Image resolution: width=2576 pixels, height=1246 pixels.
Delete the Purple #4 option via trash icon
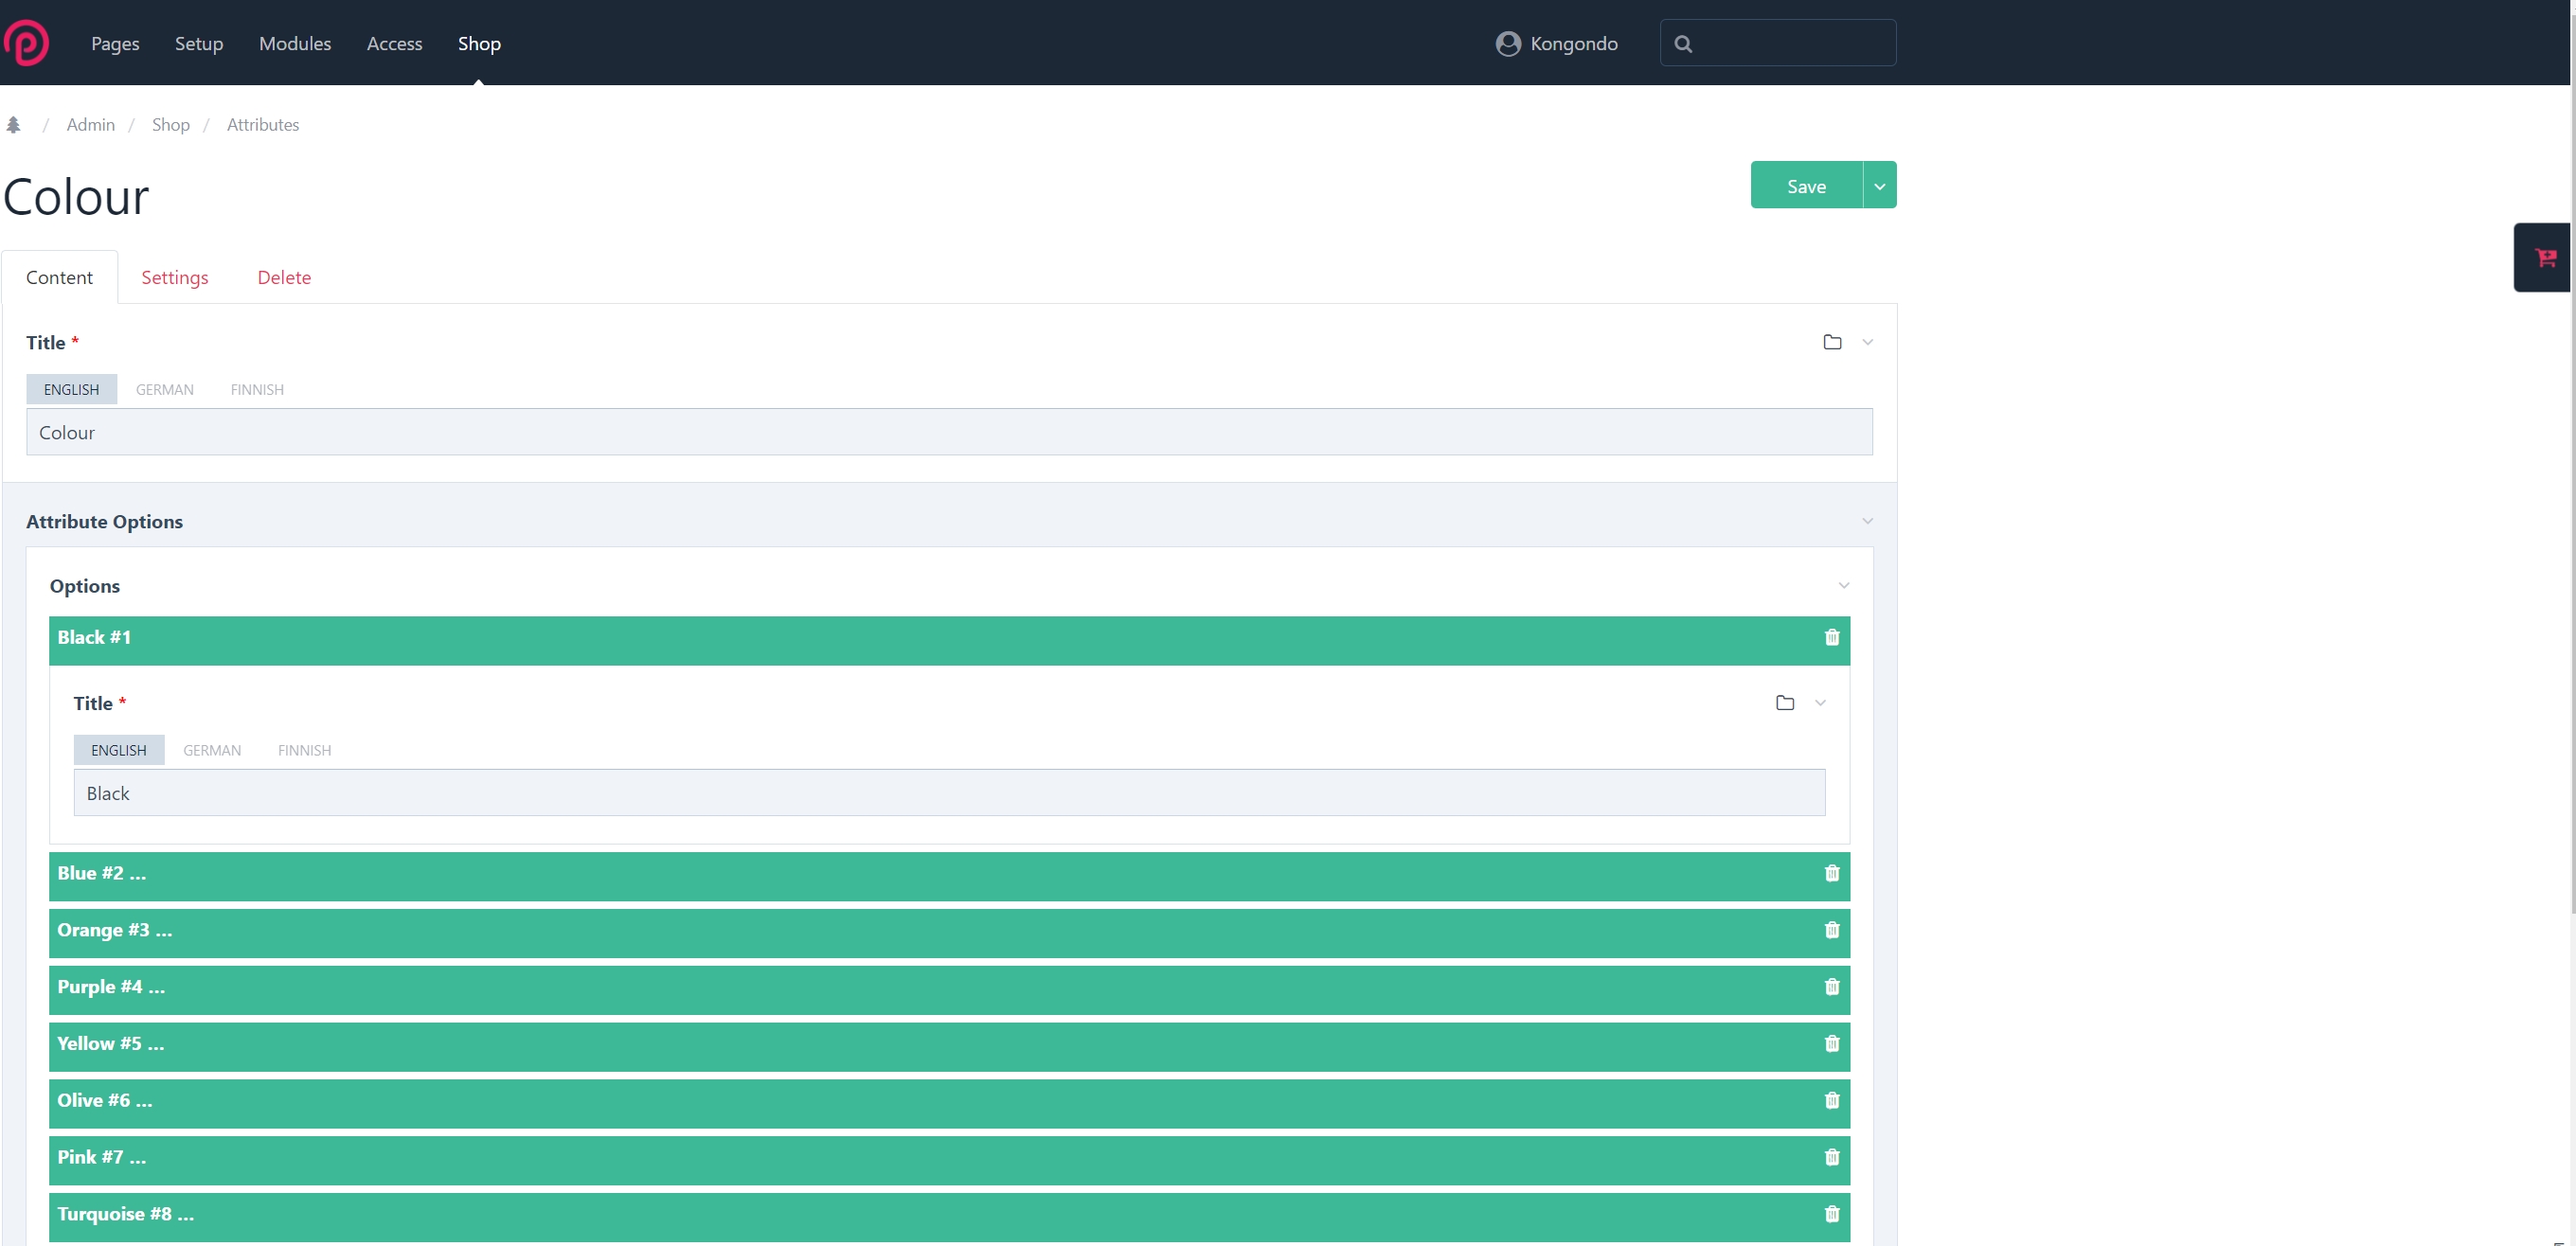coord(1832,987)
